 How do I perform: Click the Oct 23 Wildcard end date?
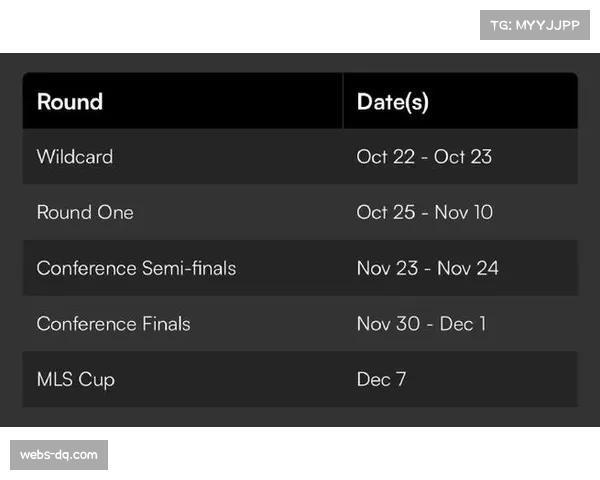pos(463,157)
